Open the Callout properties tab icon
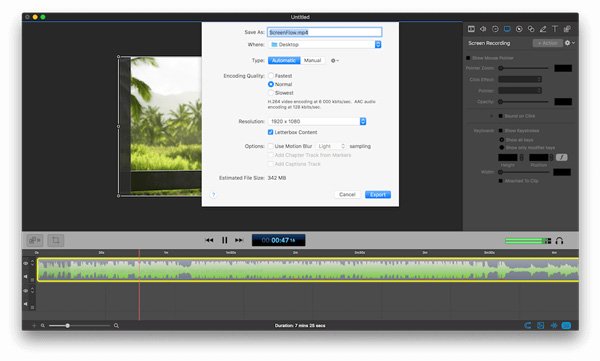 click(x=519, y=29)
